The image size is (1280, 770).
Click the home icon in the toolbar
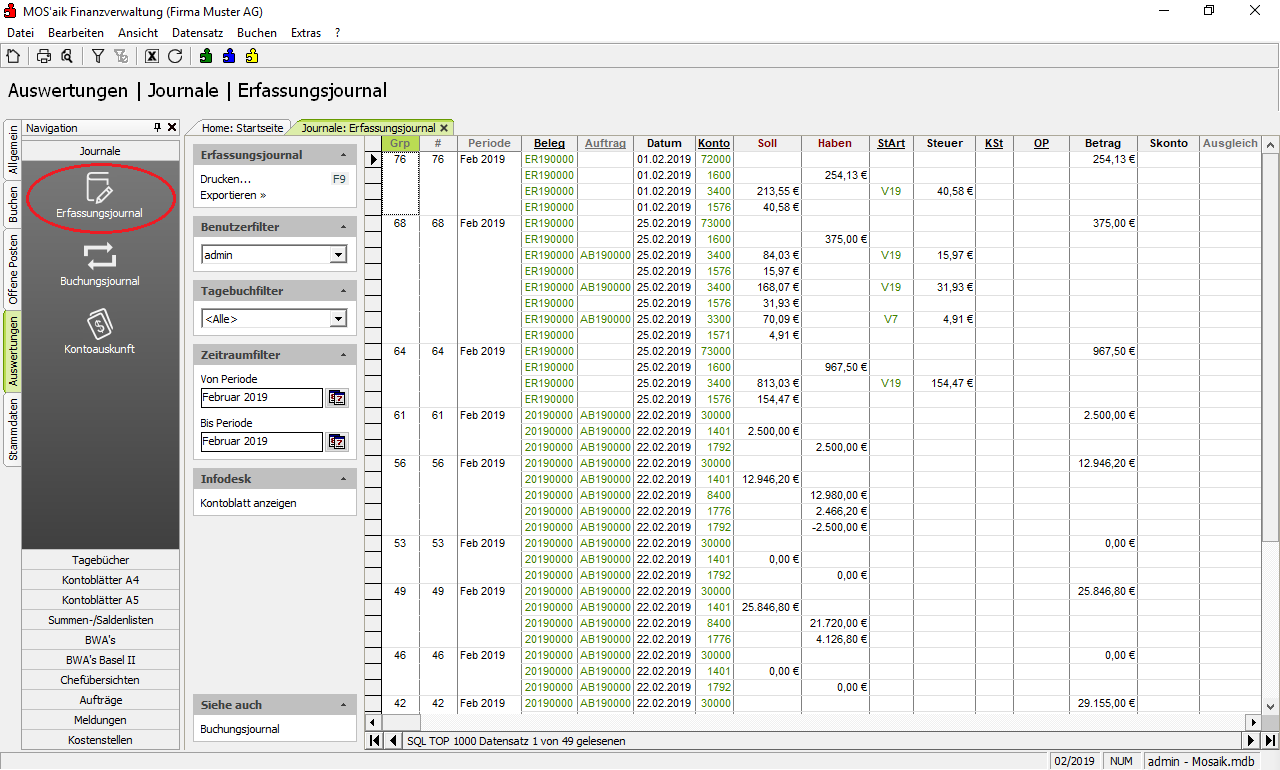(13, 56)
